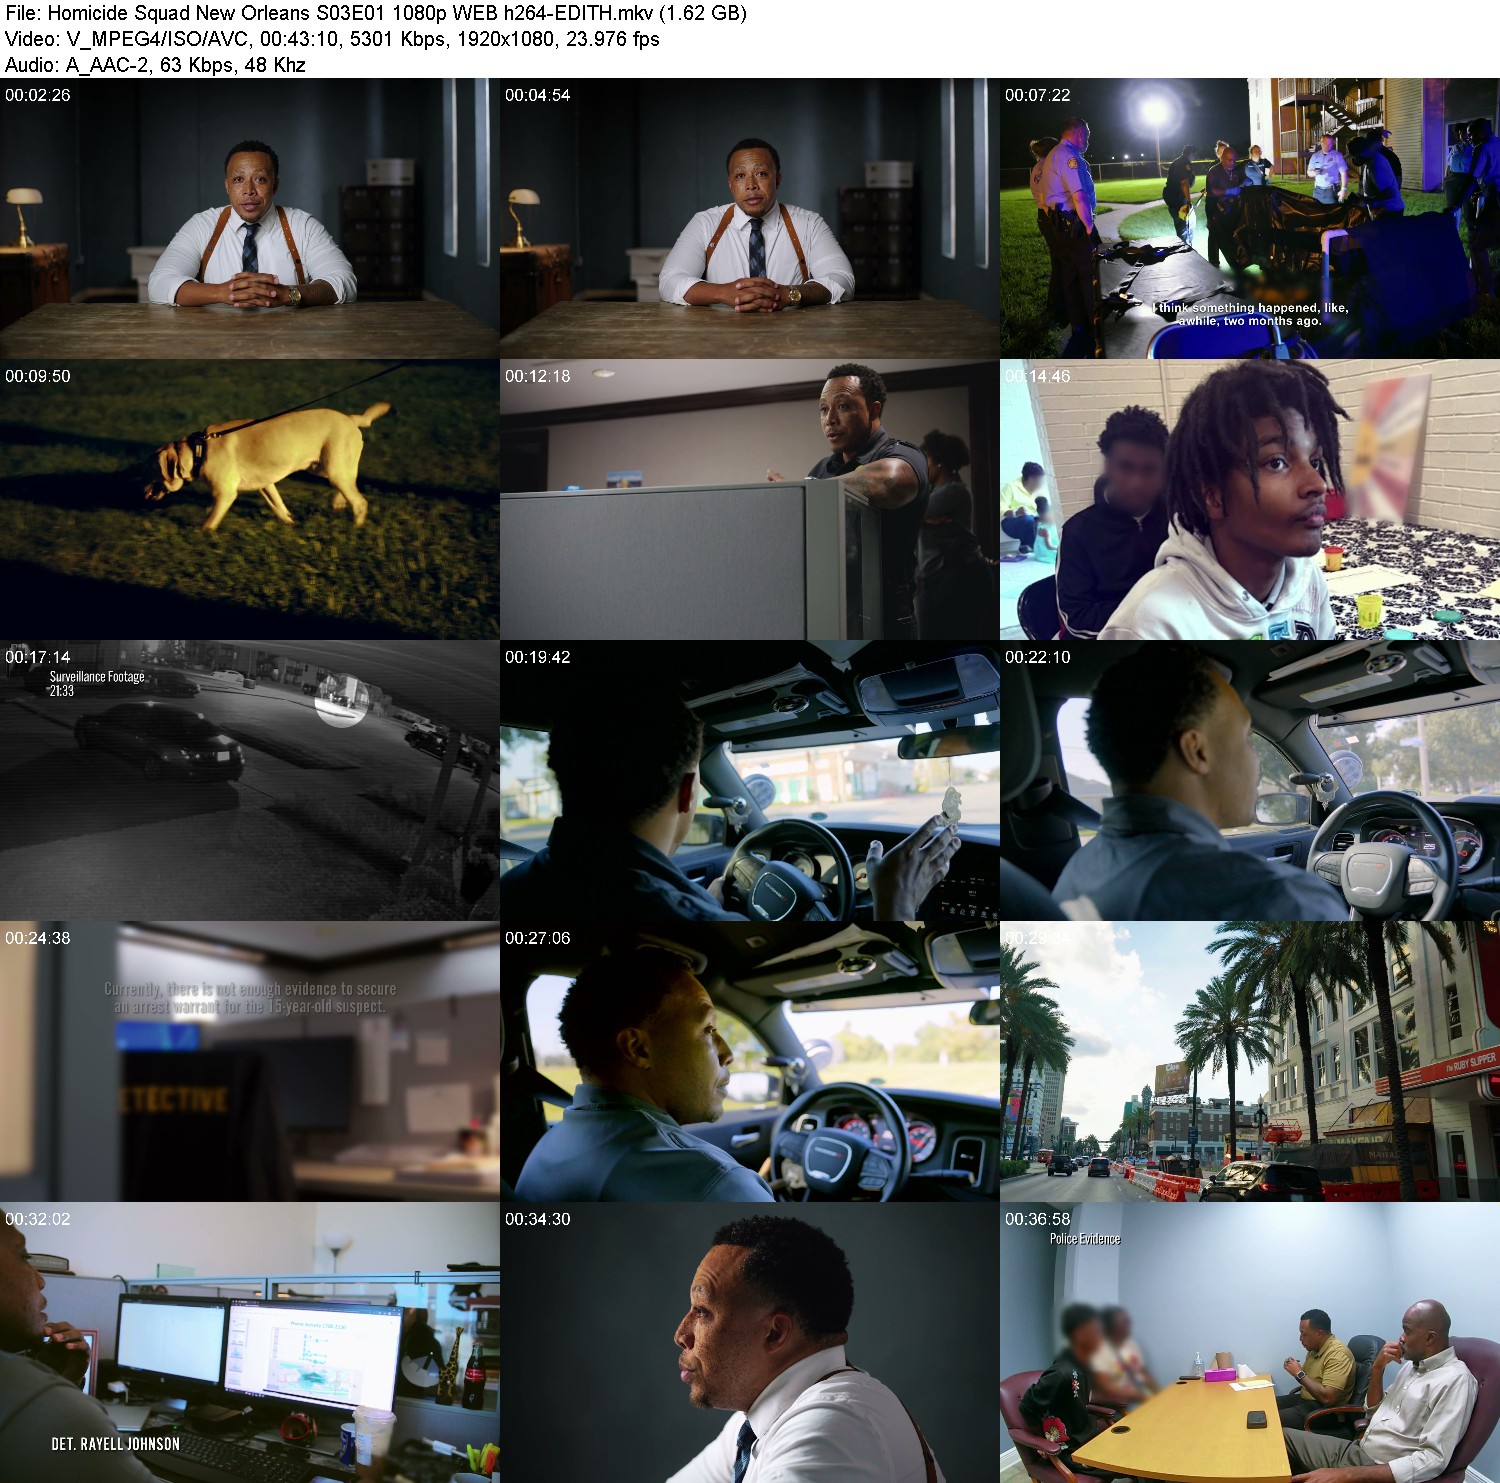
Task: Click the subtitle 'I think something happened'
Action: (1250, 314)
